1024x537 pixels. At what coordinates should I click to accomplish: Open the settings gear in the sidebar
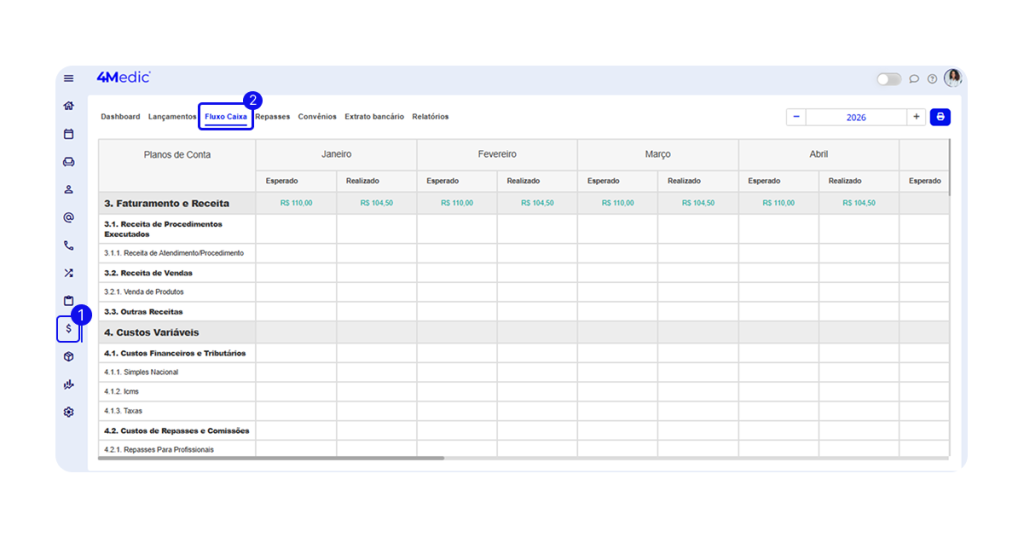69,412
